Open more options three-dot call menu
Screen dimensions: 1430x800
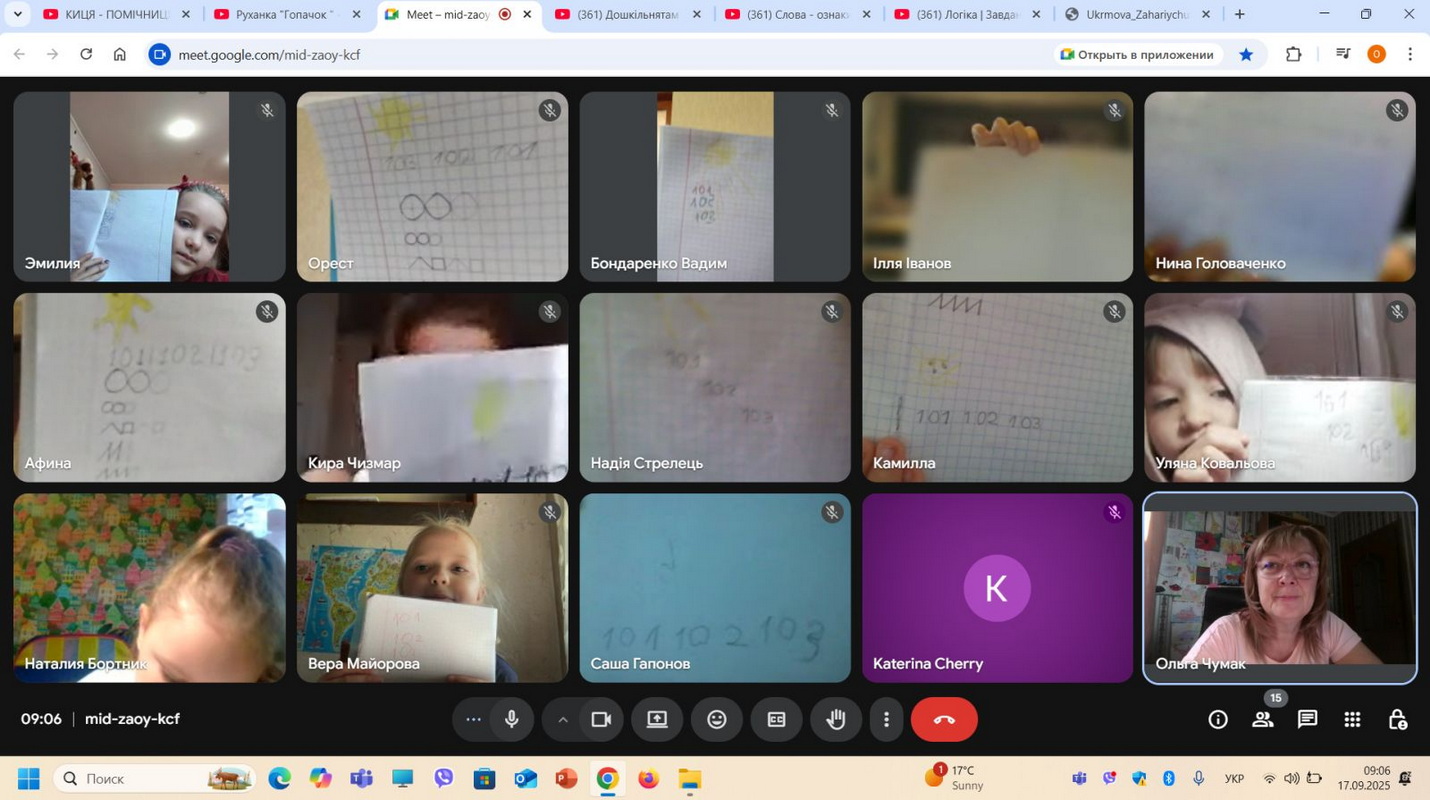point(886,719)
